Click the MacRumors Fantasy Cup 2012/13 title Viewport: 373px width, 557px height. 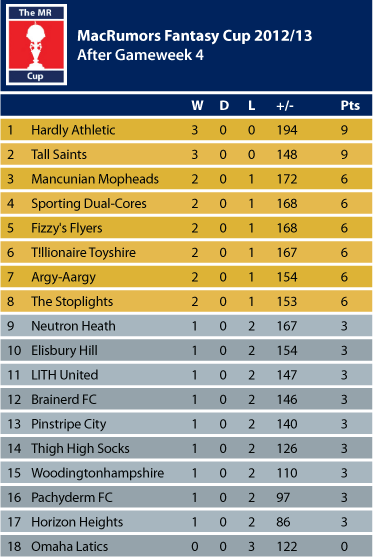tap(194, 36)
